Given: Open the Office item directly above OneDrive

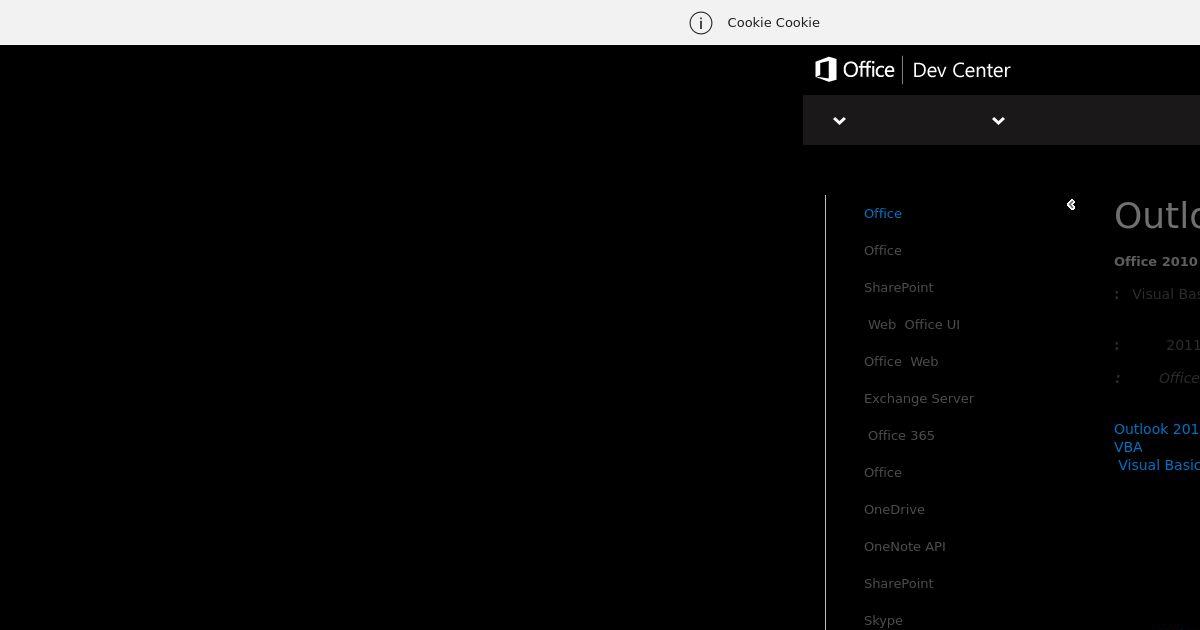Looking at the screenshot, I should click(883, 473).
